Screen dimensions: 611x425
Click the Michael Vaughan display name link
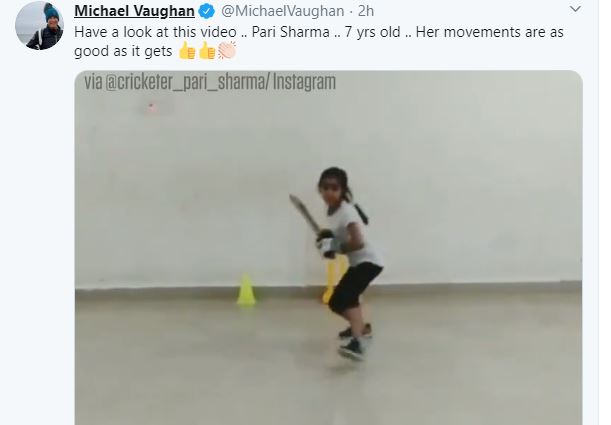point(134,11)
